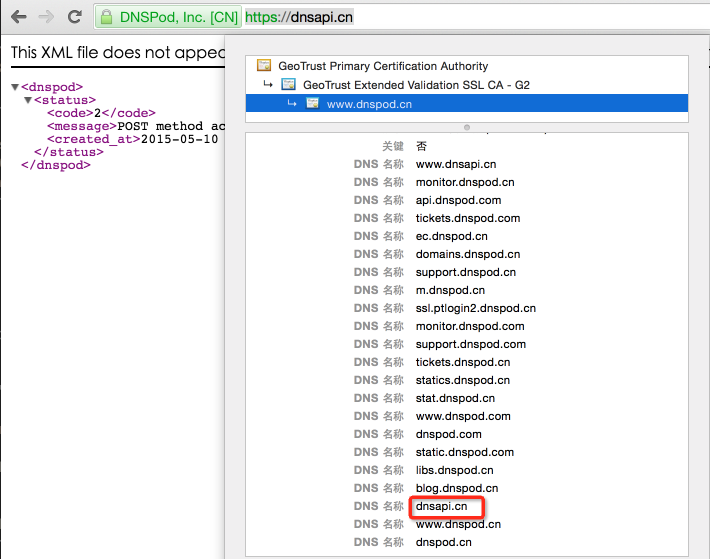710x559 pixels.
Task: Click DNS name www.dnspod.com
Action: [x=463, y=416]
